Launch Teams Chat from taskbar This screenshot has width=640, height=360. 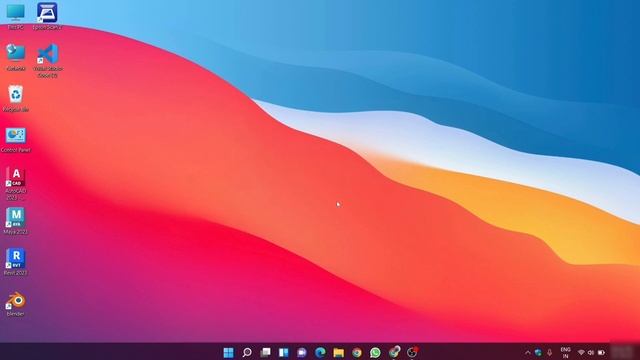(302, 352)
